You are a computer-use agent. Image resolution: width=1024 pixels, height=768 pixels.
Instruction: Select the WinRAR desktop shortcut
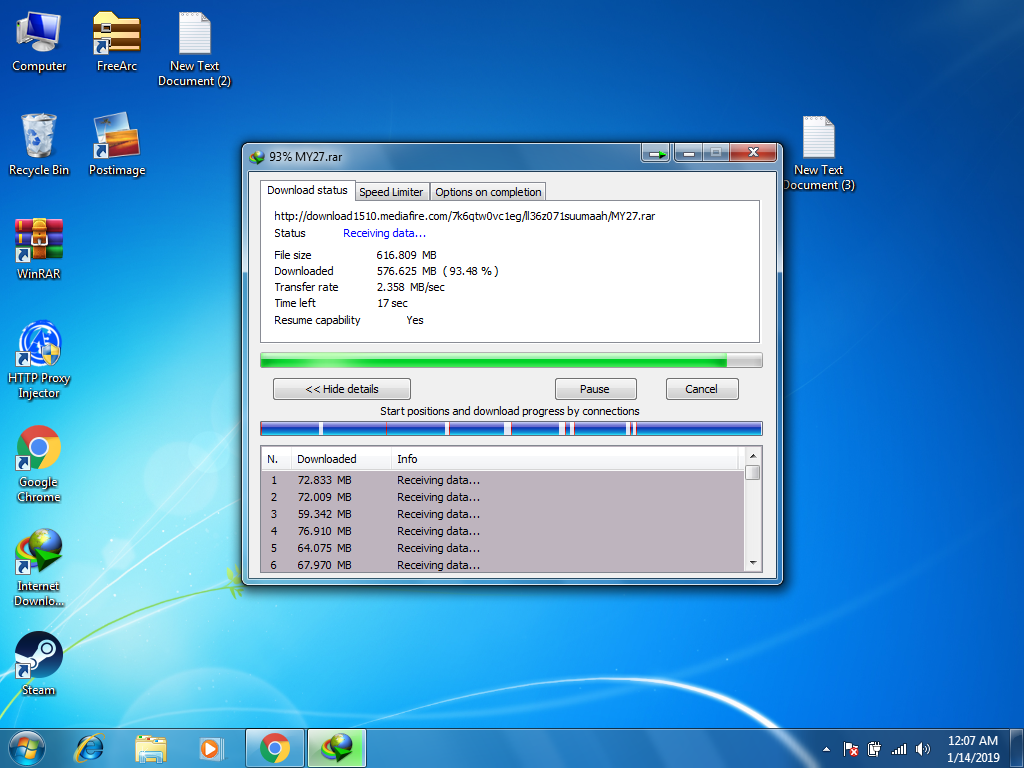tap(39, 249)
